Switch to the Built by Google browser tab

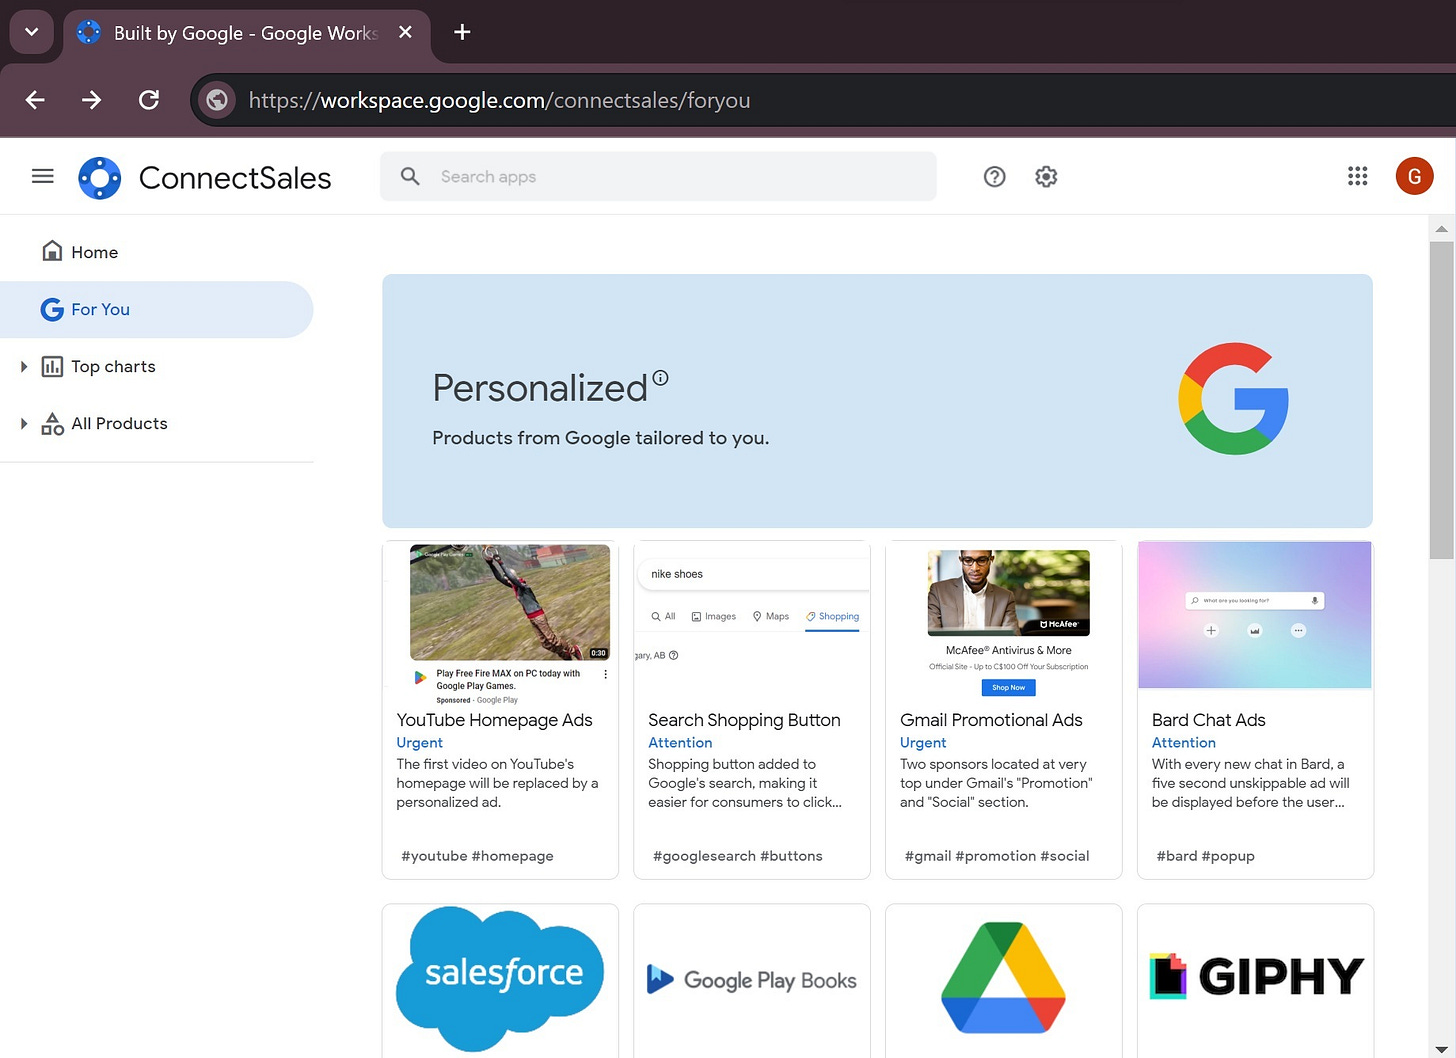tap(245, 33)
